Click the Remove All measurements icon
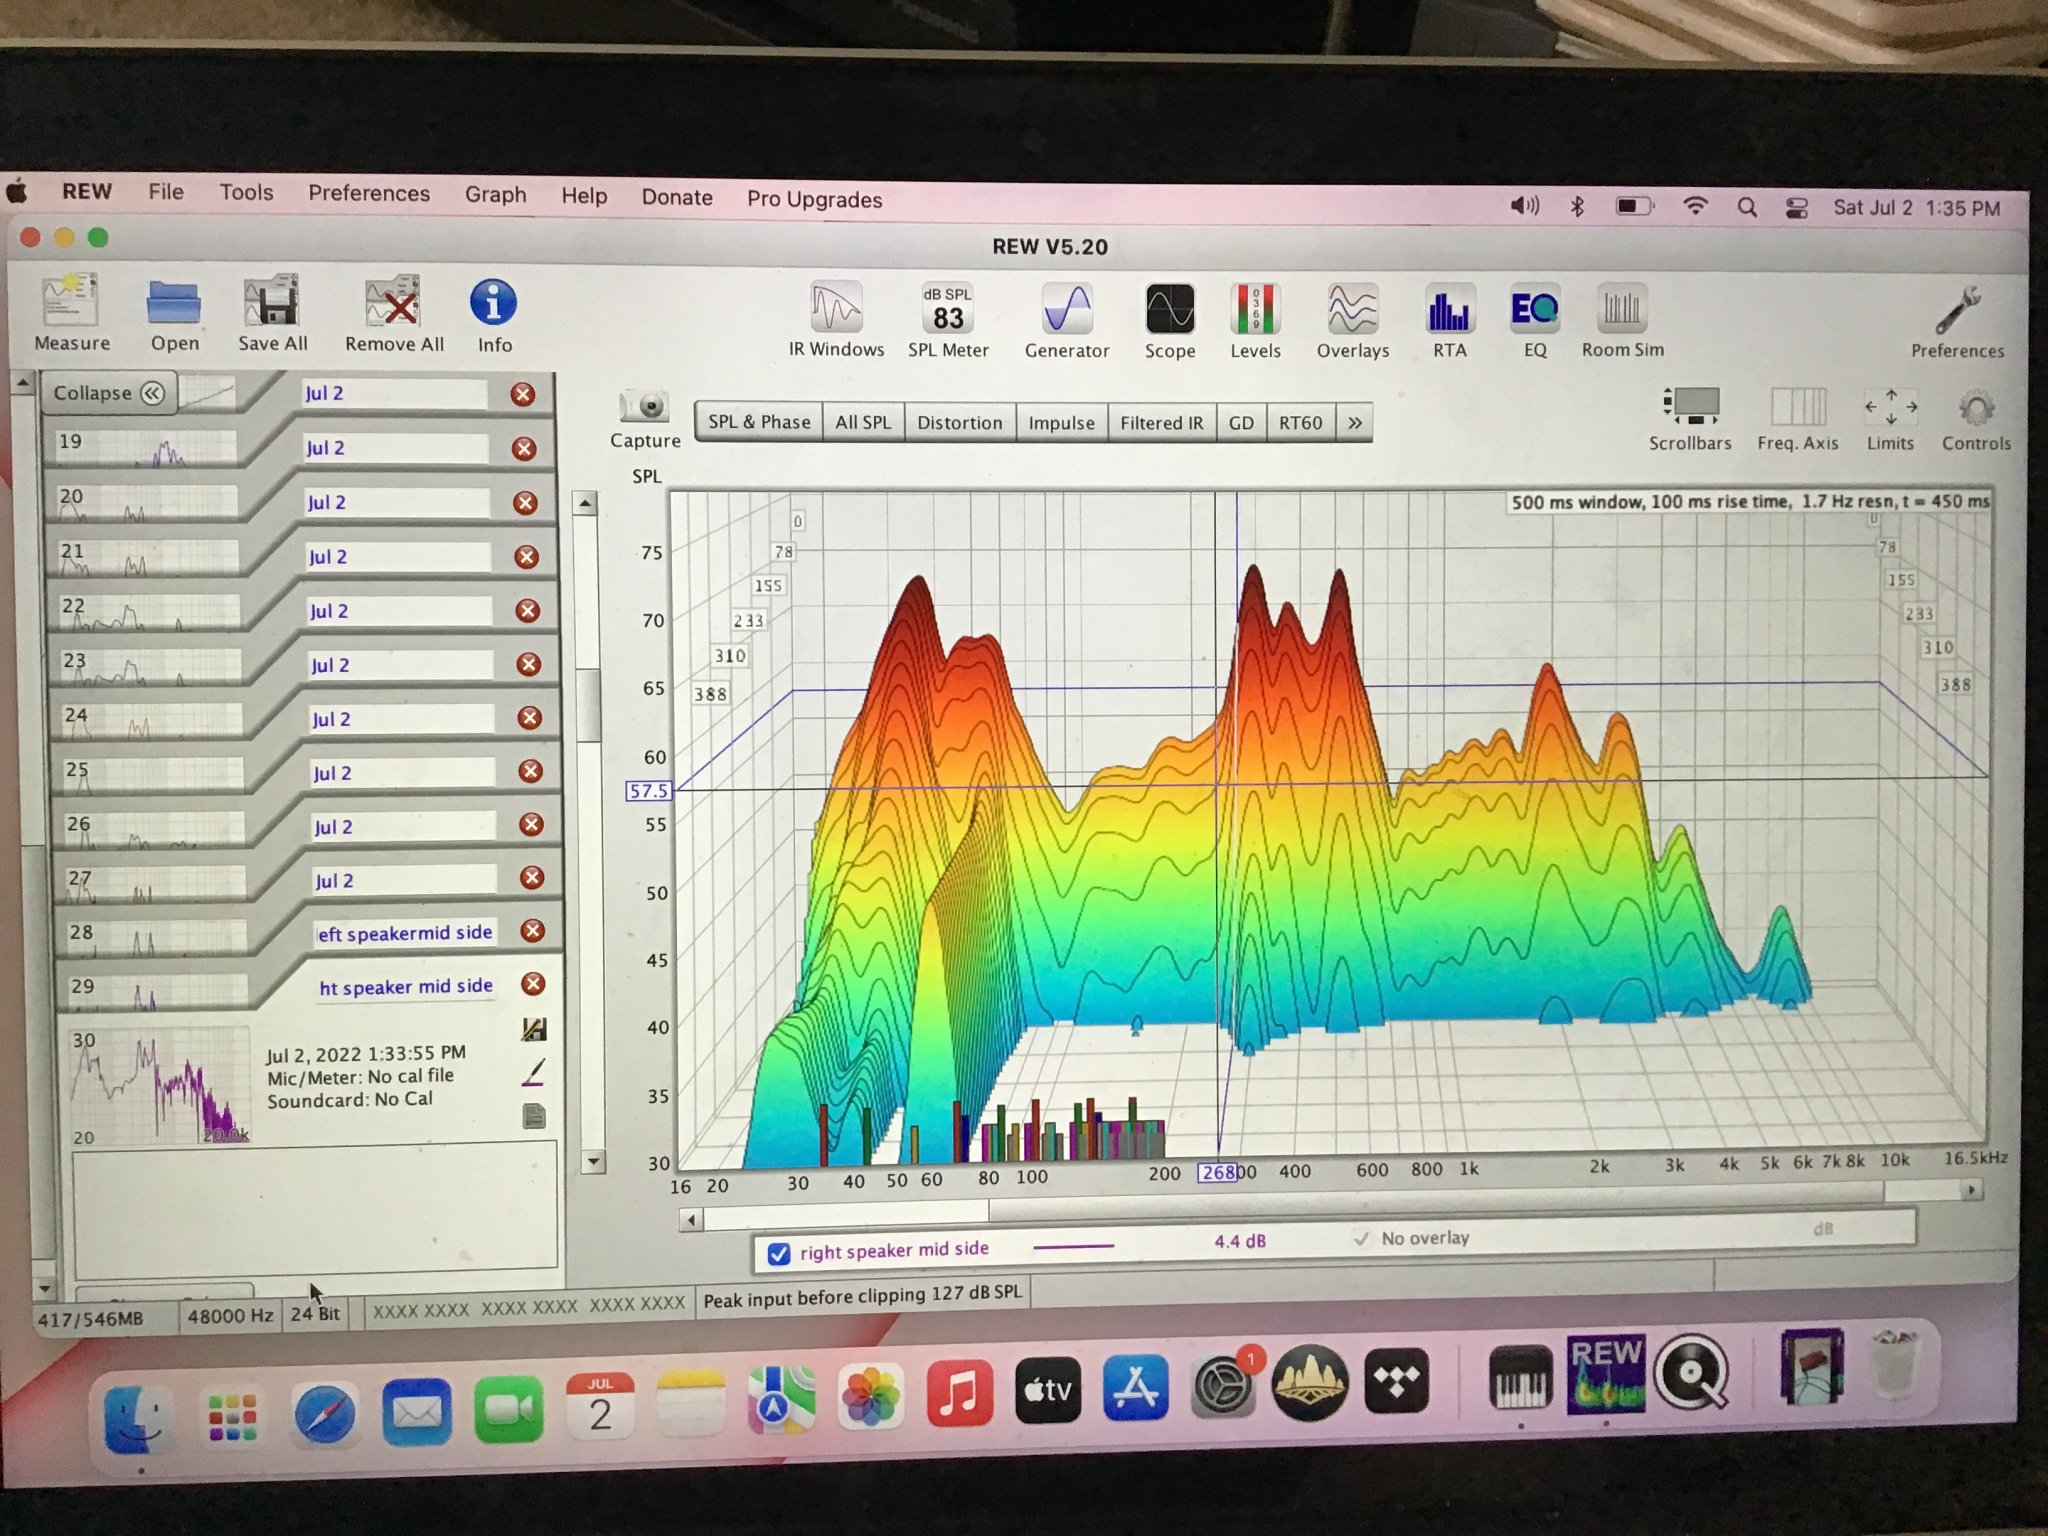The image size is (2048, 1536). coord(394,315)
